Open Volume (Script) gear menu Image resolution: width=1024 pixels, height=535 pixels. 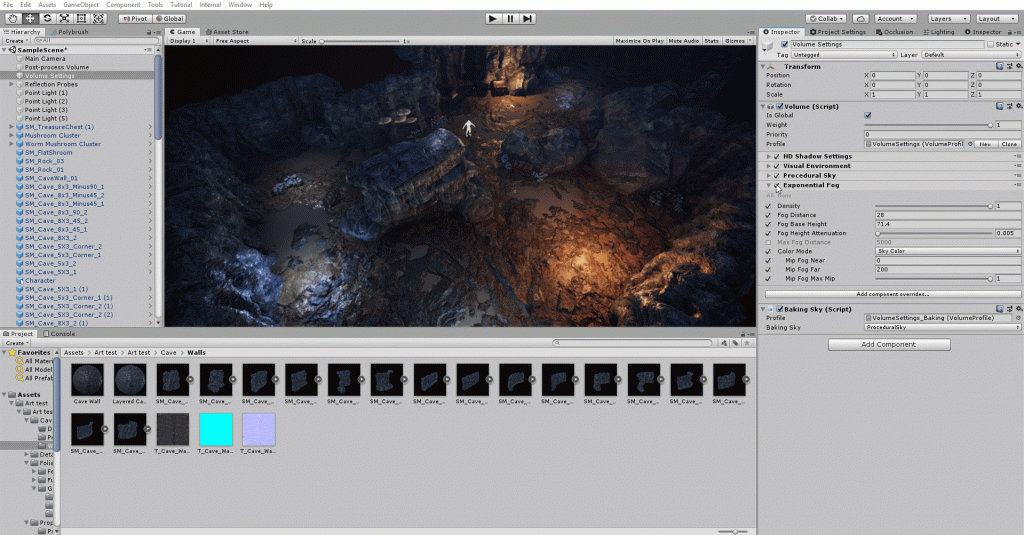tap(1018, 106)
